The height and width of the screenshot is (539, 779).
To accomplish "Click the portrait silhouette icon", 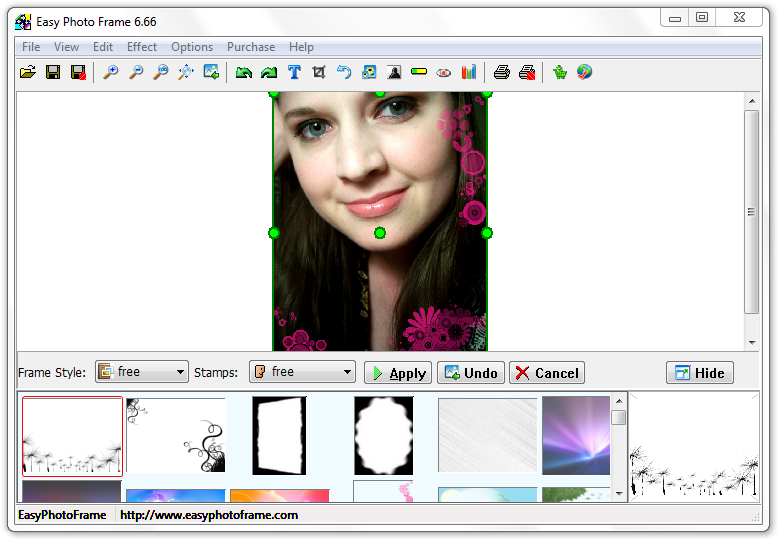I will click(x=394, y=73).
